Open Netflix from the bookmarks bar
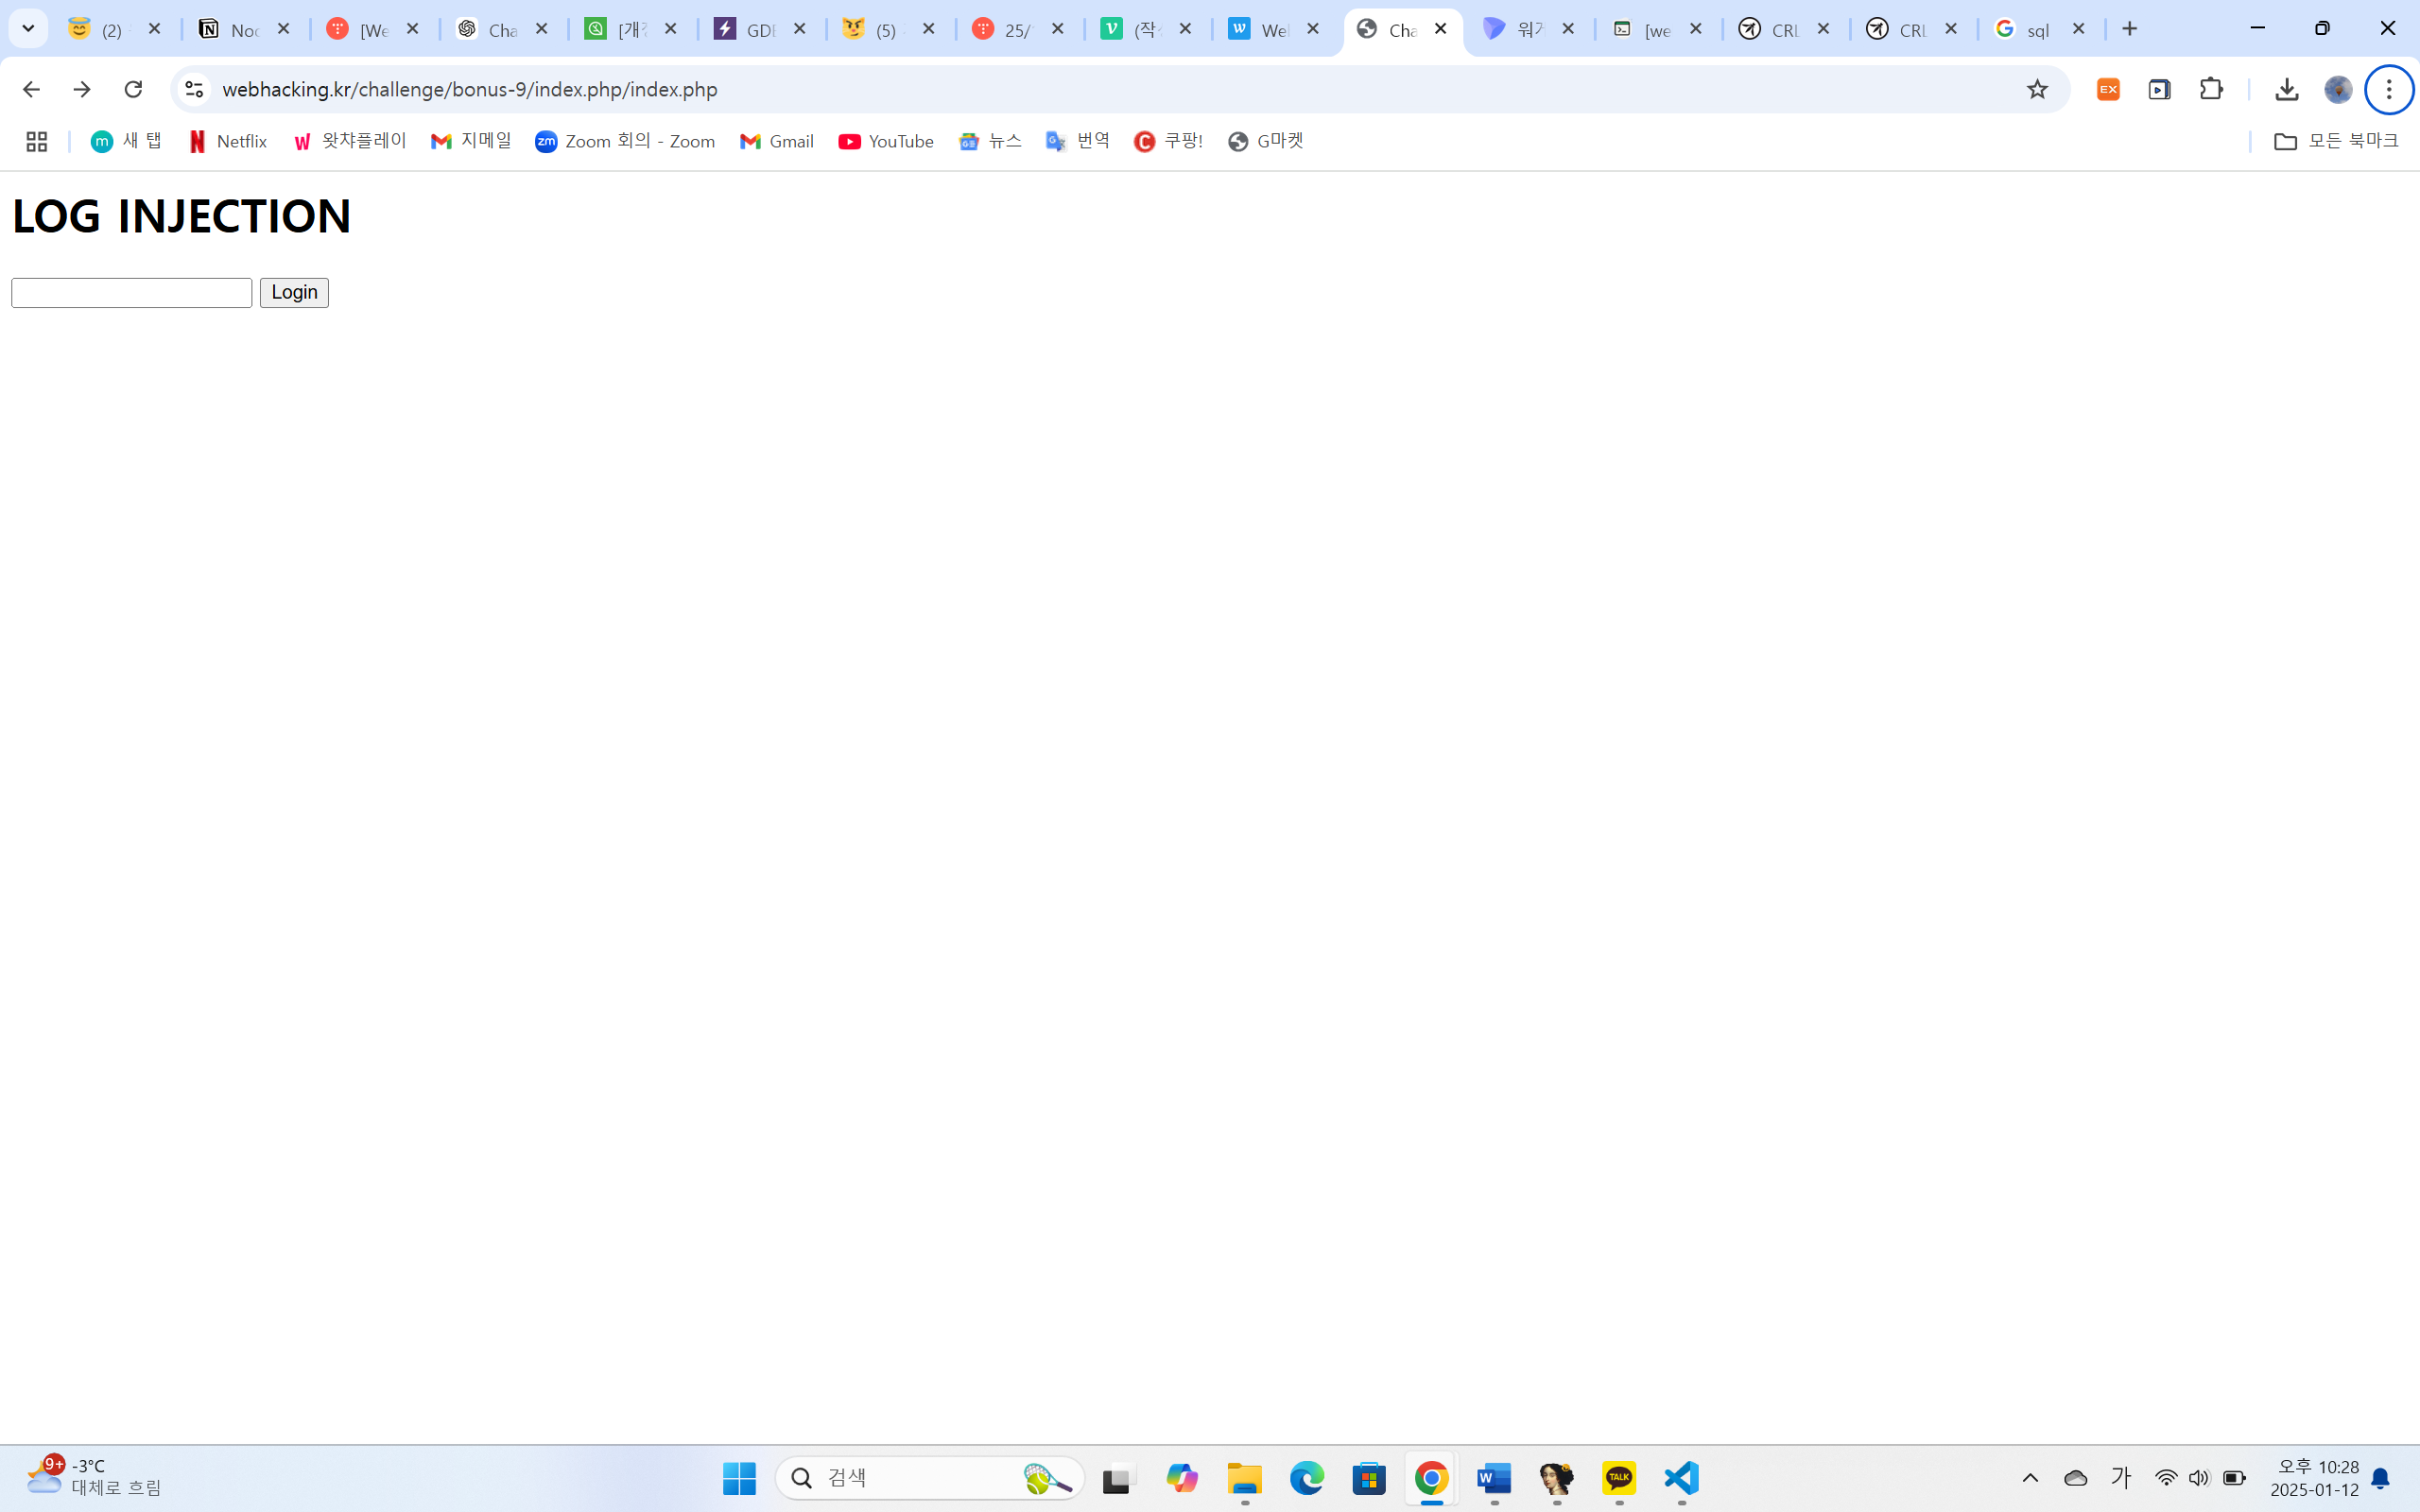The image size is (2420, 1512). 228,141
